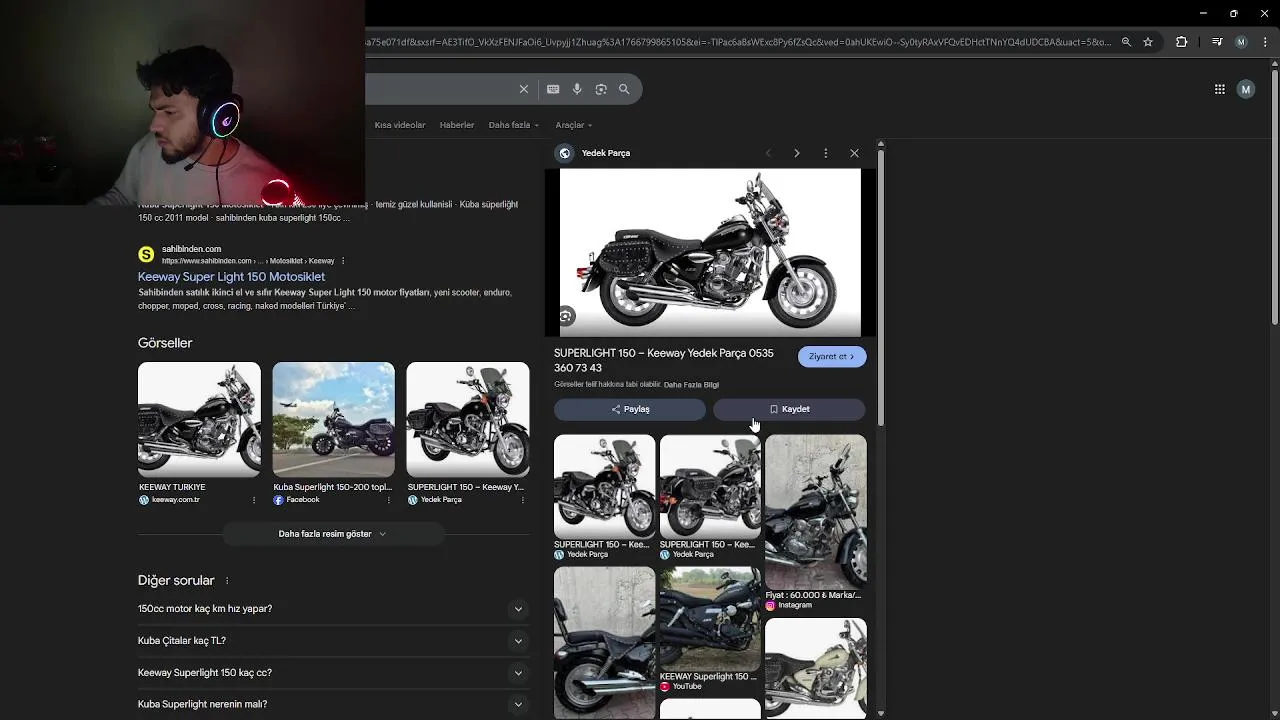
Task: Expand '150cc motor kaç km hız yapar?'
Action: [518, 609]
